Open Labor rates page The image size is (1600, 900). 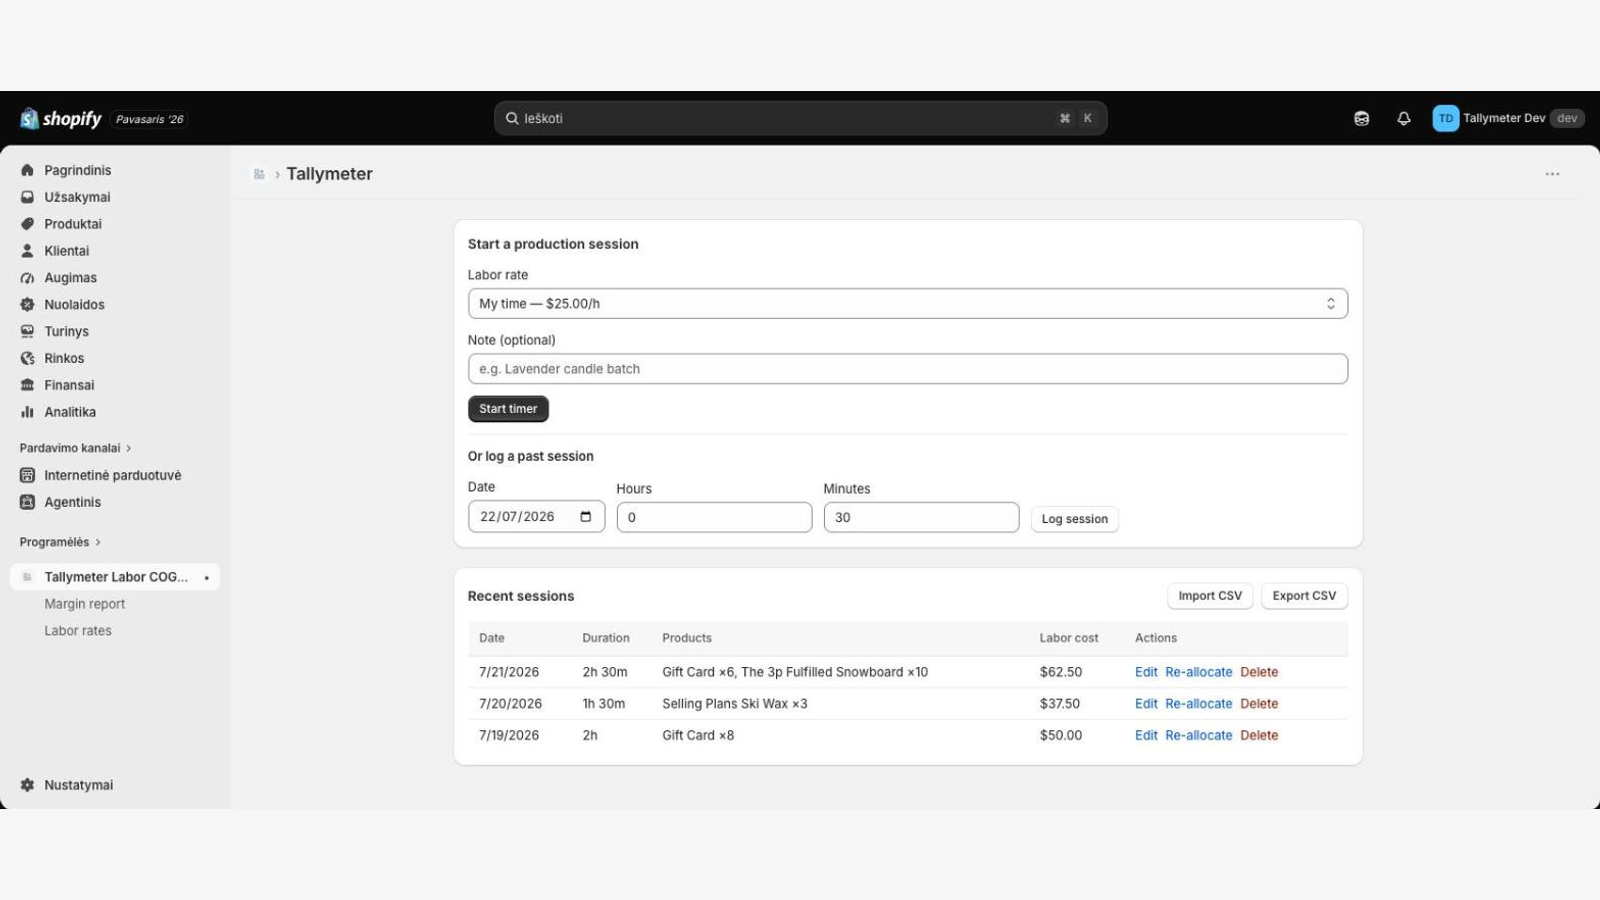(78, 631)
